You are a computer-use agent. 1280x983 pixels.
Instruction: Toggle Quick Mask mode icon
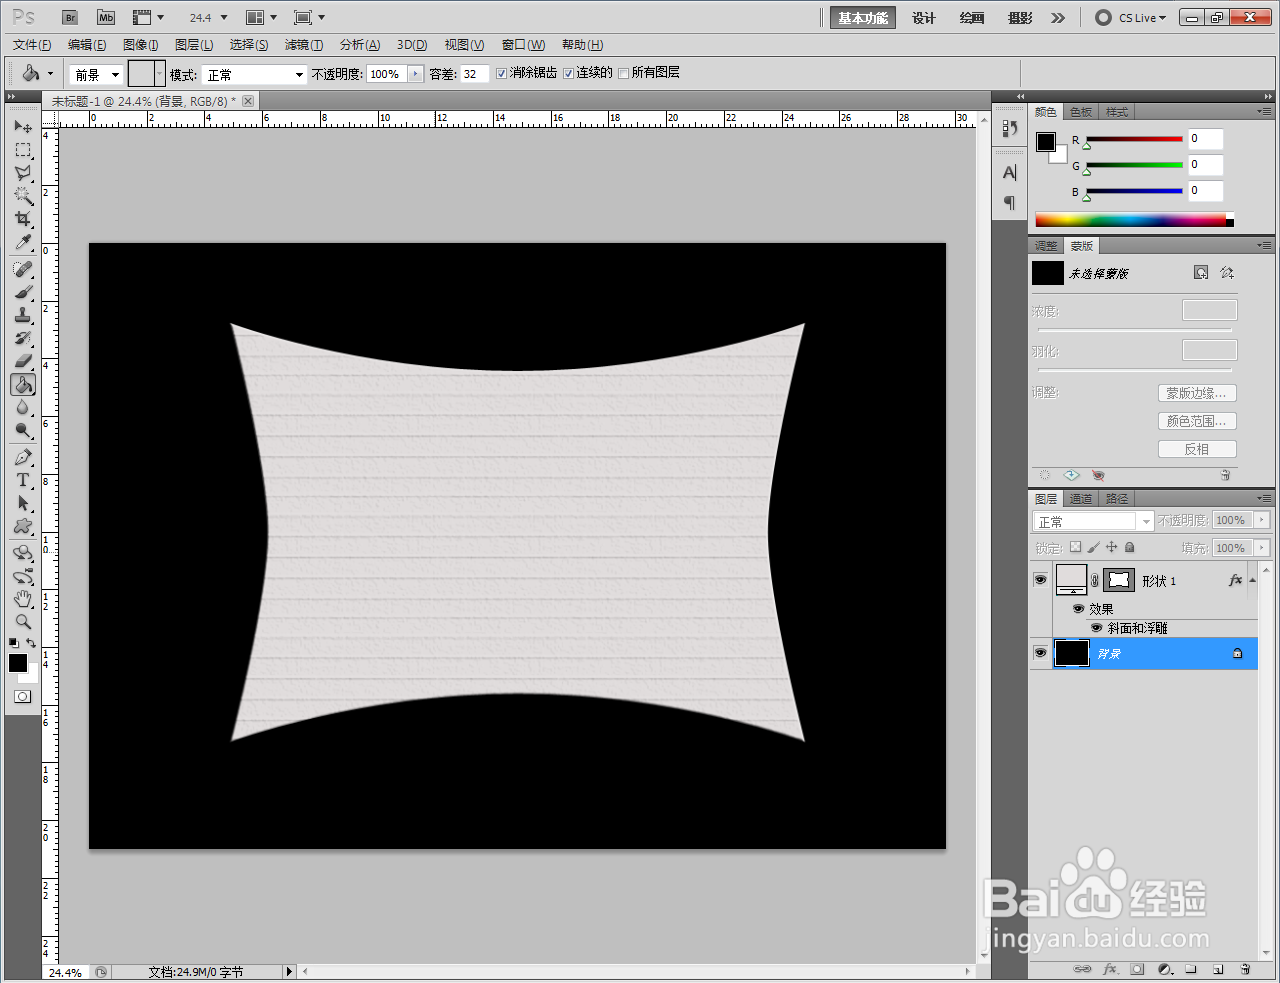(x=23, y=696)
